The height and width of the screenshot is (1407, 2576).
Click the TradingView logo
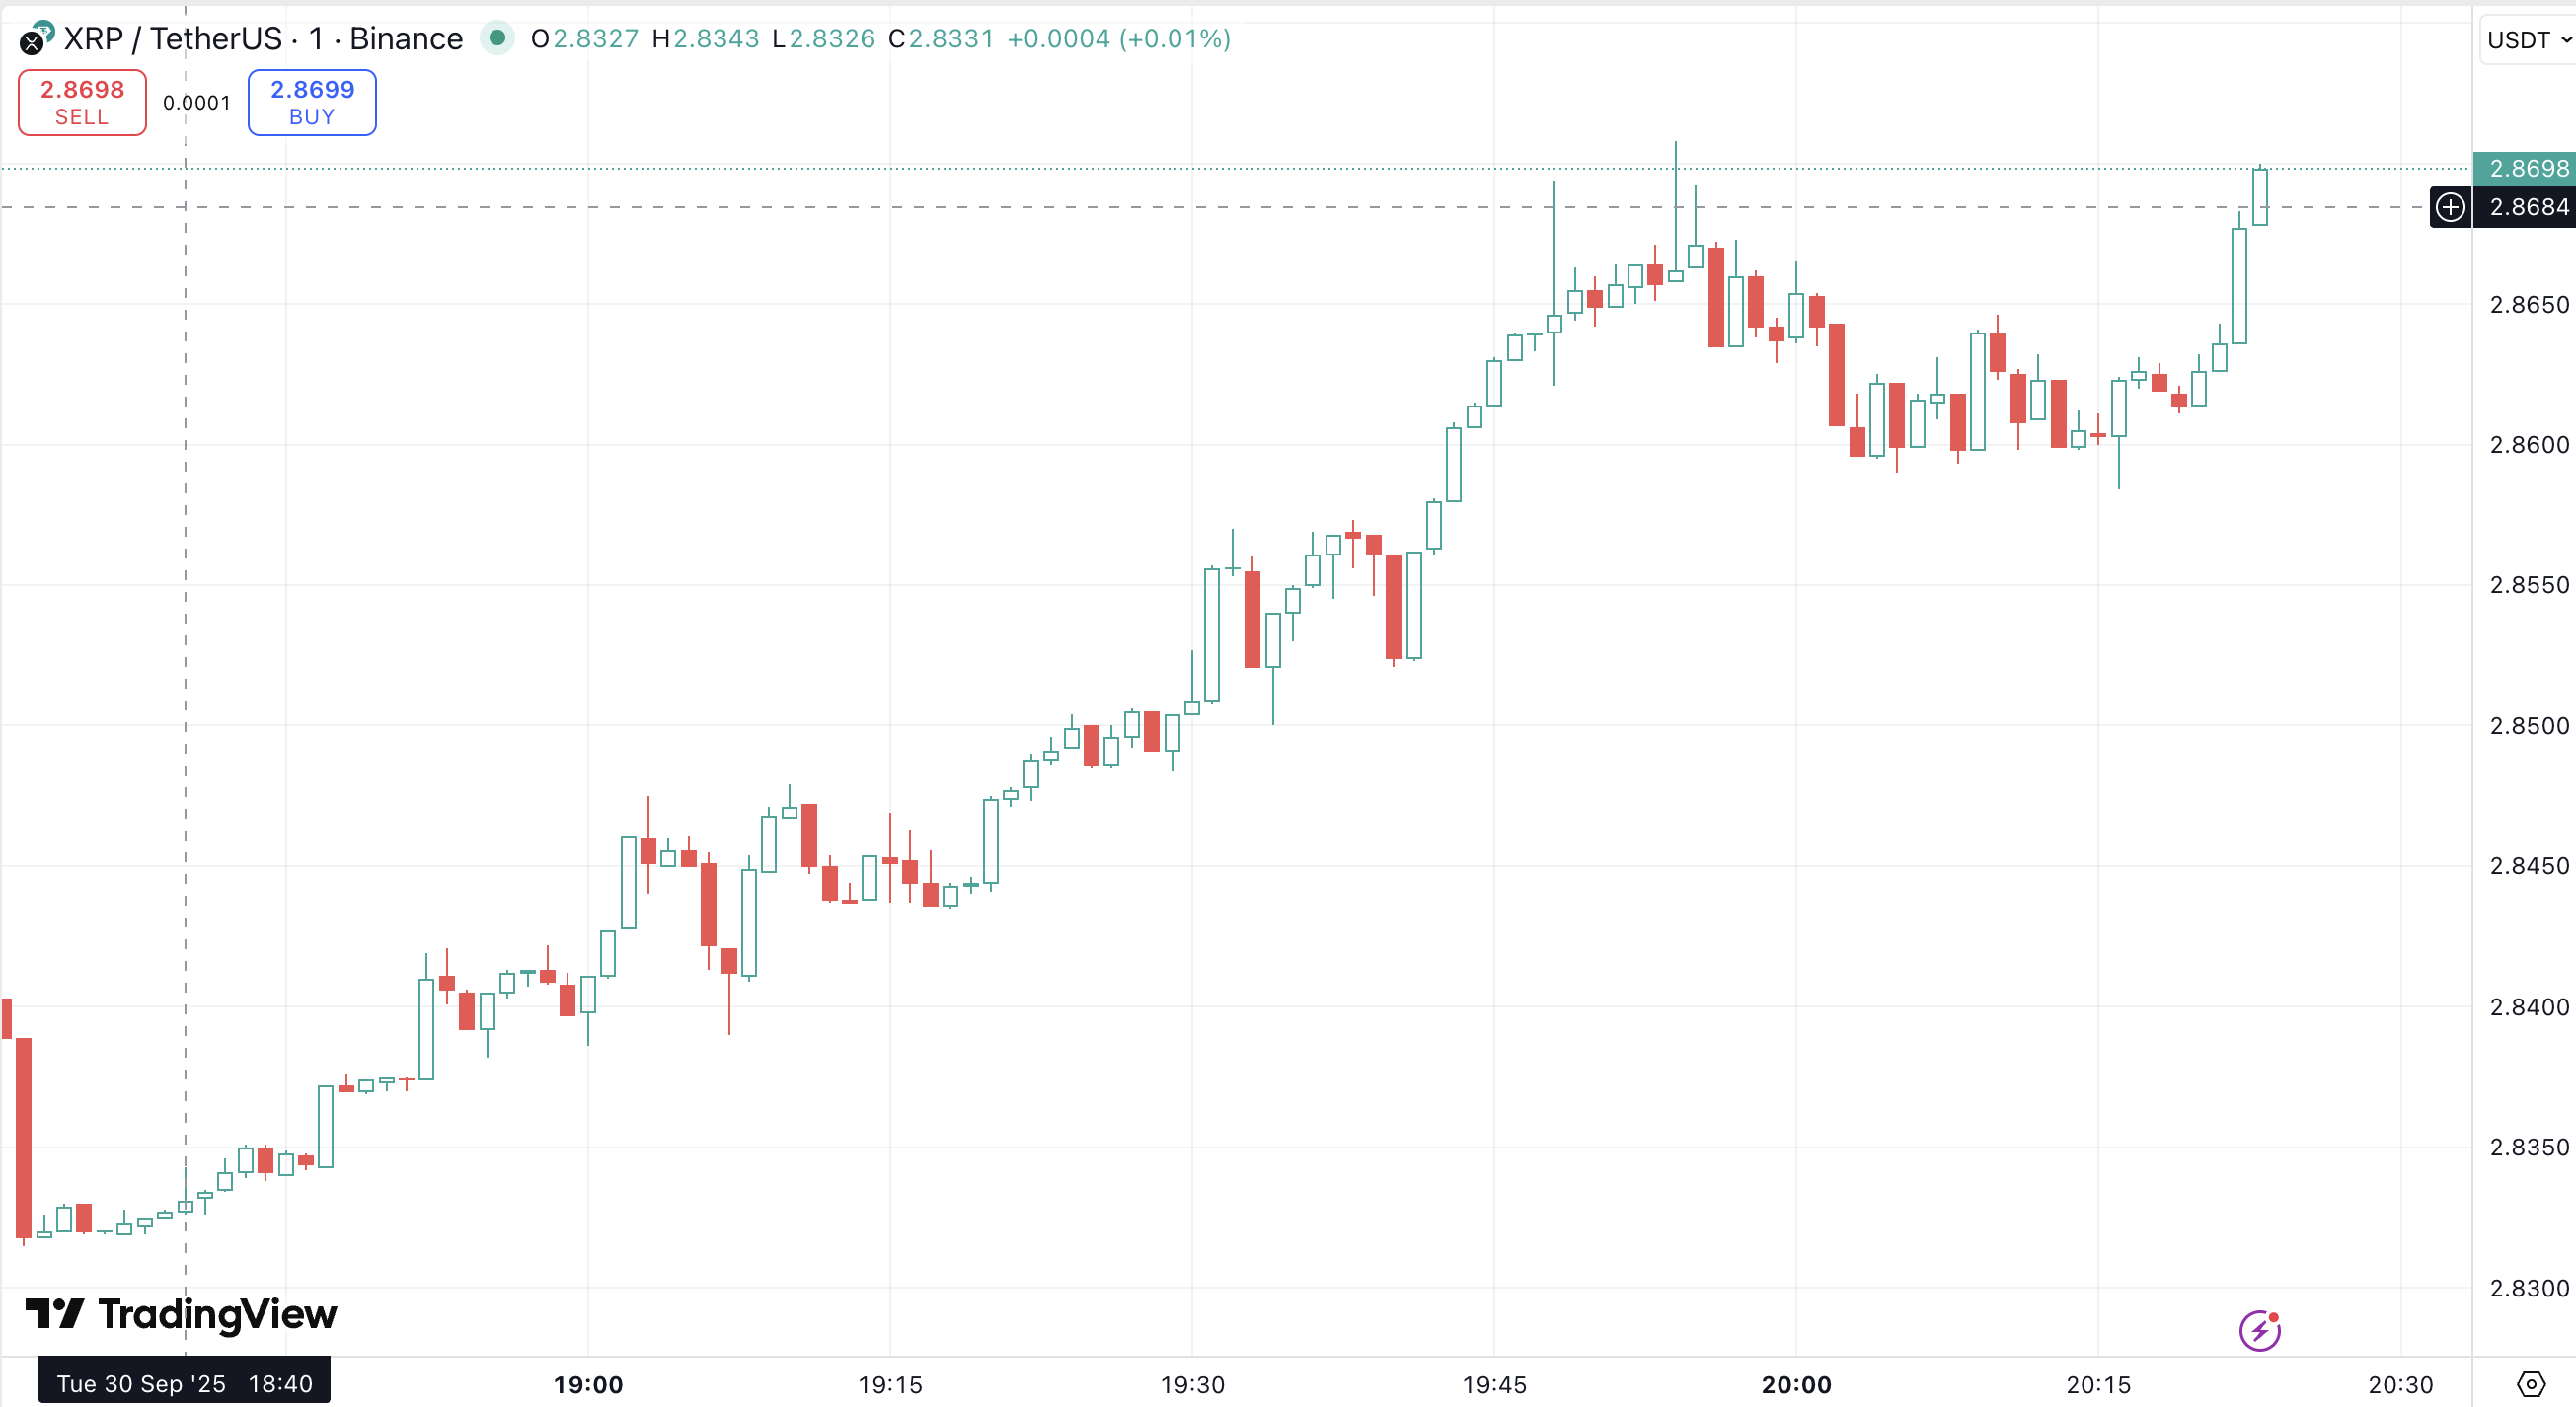point(181,1314)
